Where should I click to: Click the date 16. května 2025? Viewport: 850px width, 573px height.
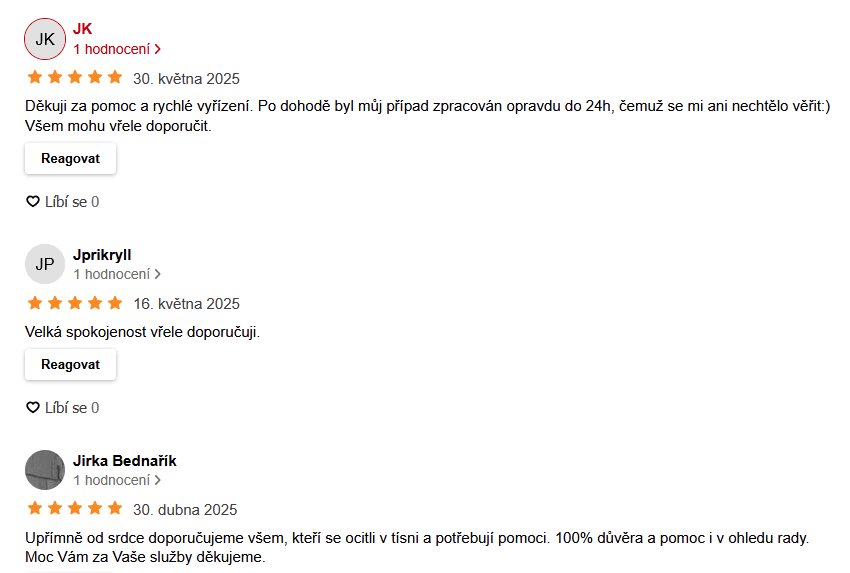pos(186,304)
